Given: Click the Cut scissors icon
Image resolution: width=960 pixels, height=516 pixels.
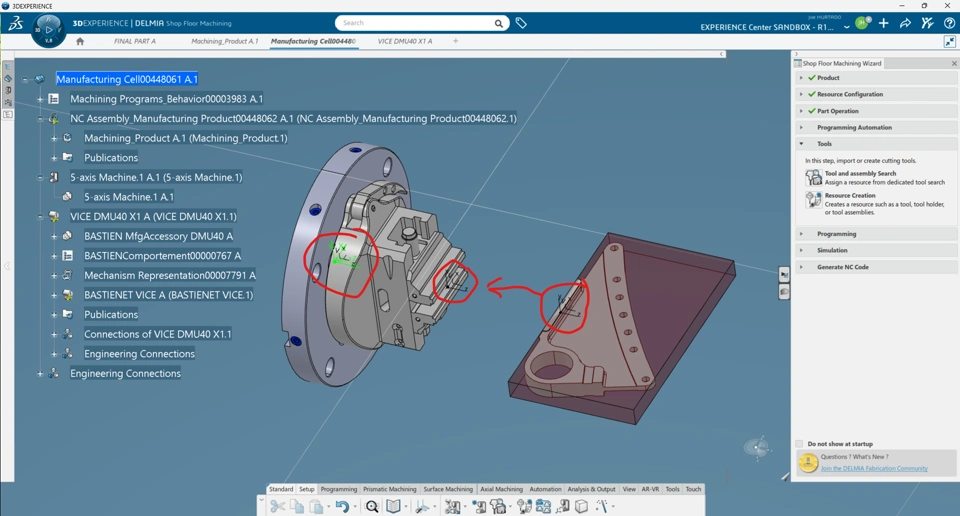Looking at the screenshot, I should click(x=277, y=506).
